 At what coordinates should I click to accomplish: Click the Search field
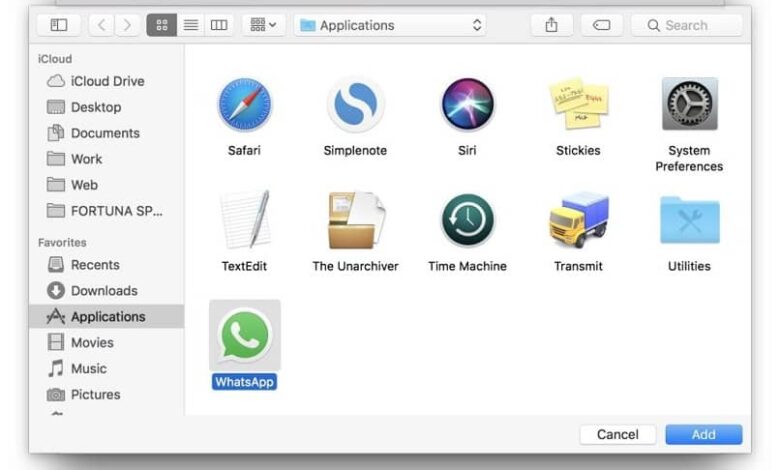[687, 25]
